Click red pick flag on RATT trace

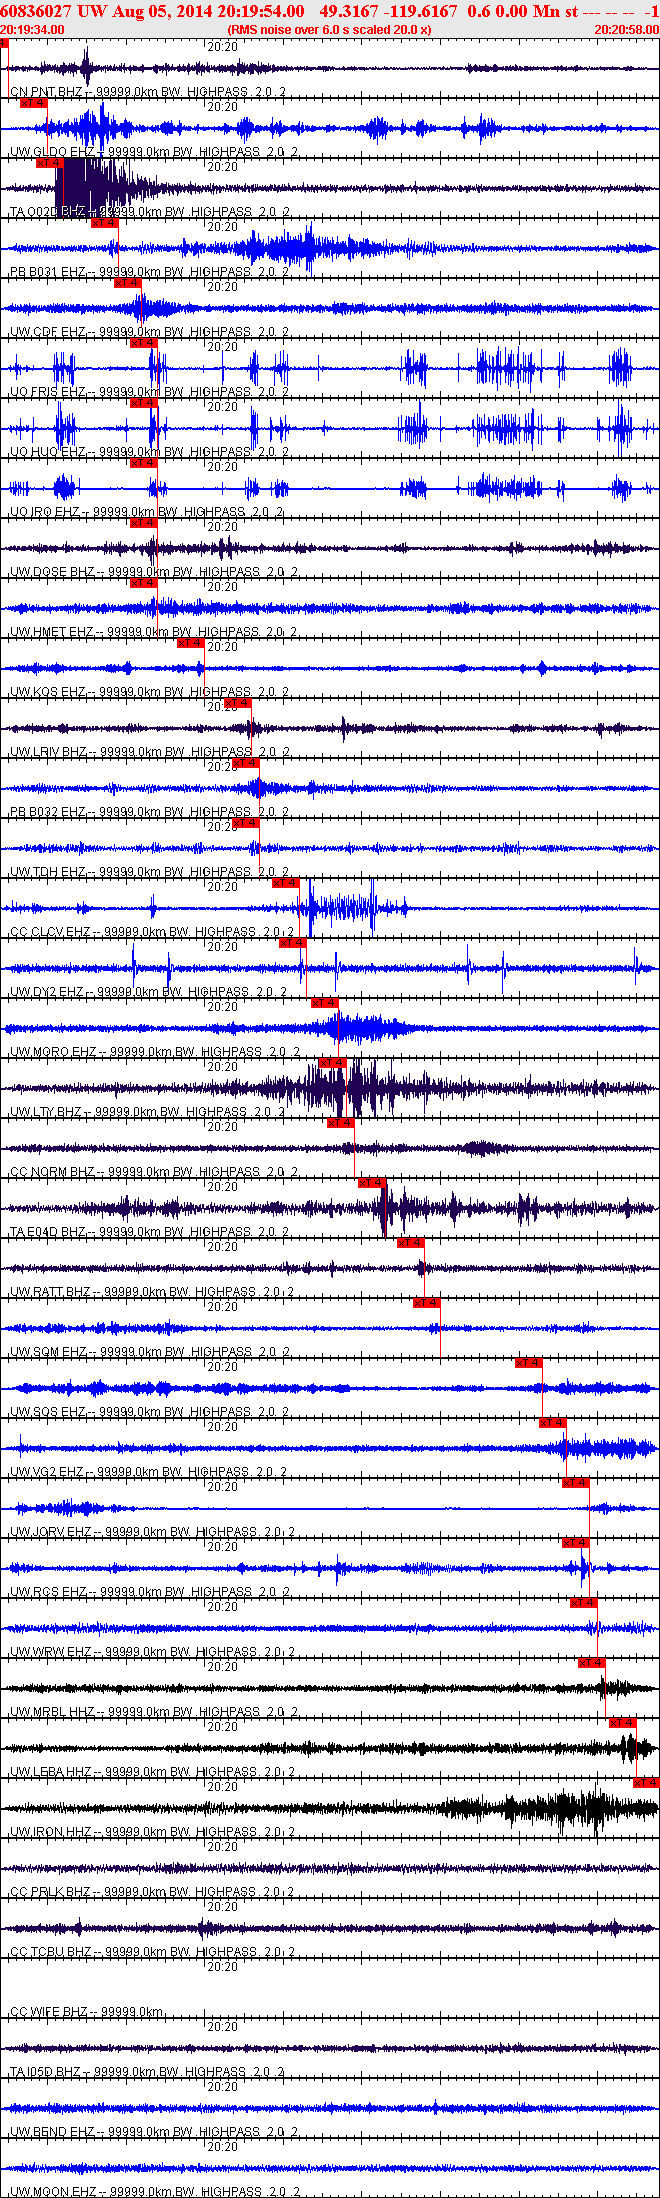tap(411, 1243)
